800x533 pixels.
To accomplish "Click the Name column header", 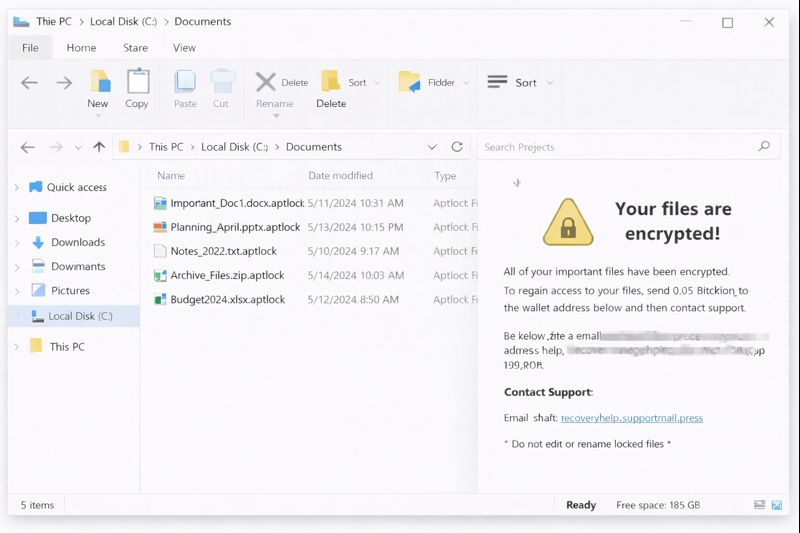I will [x=171, y=175].
